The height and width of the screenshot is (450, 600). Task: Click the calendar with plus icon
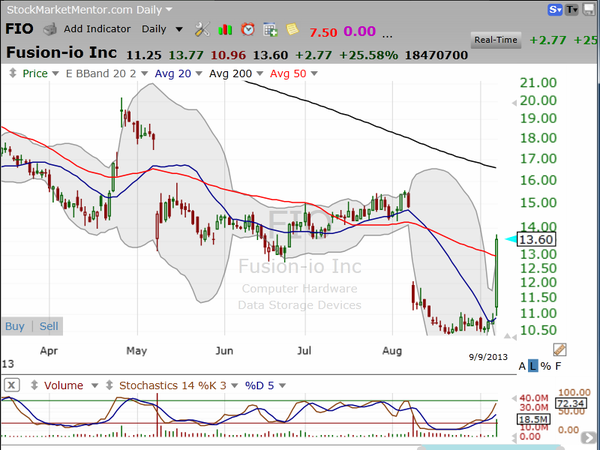pyautogui.click(x=270, y=29)
